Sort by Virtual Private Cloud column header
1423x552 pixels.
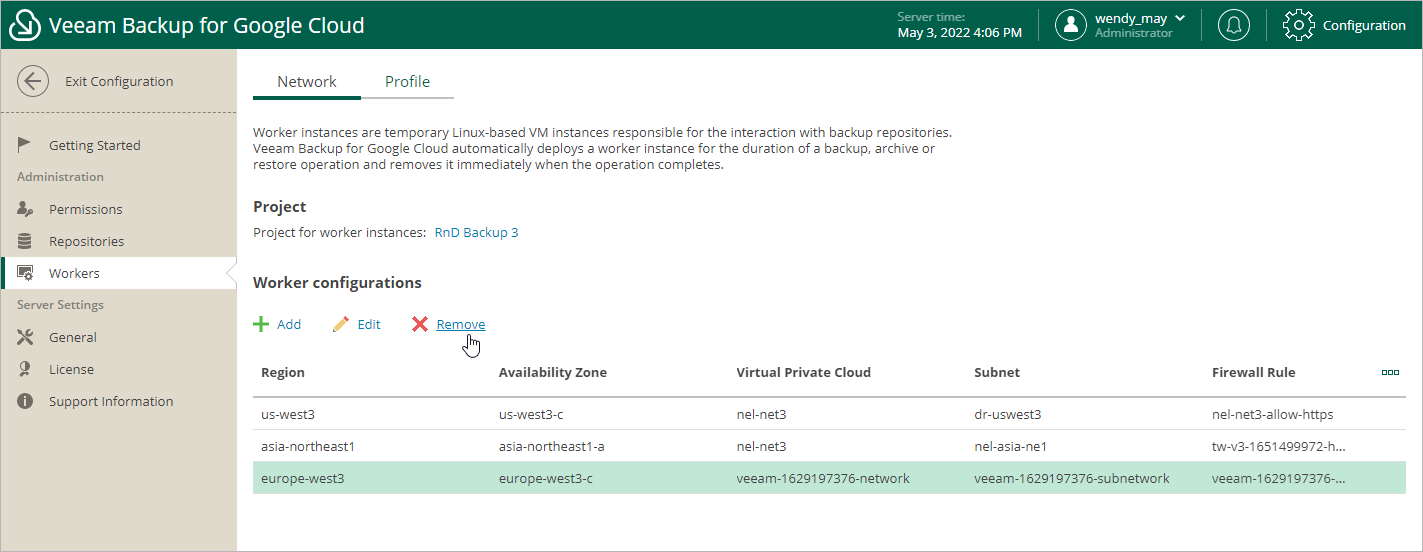click(804, 372)
